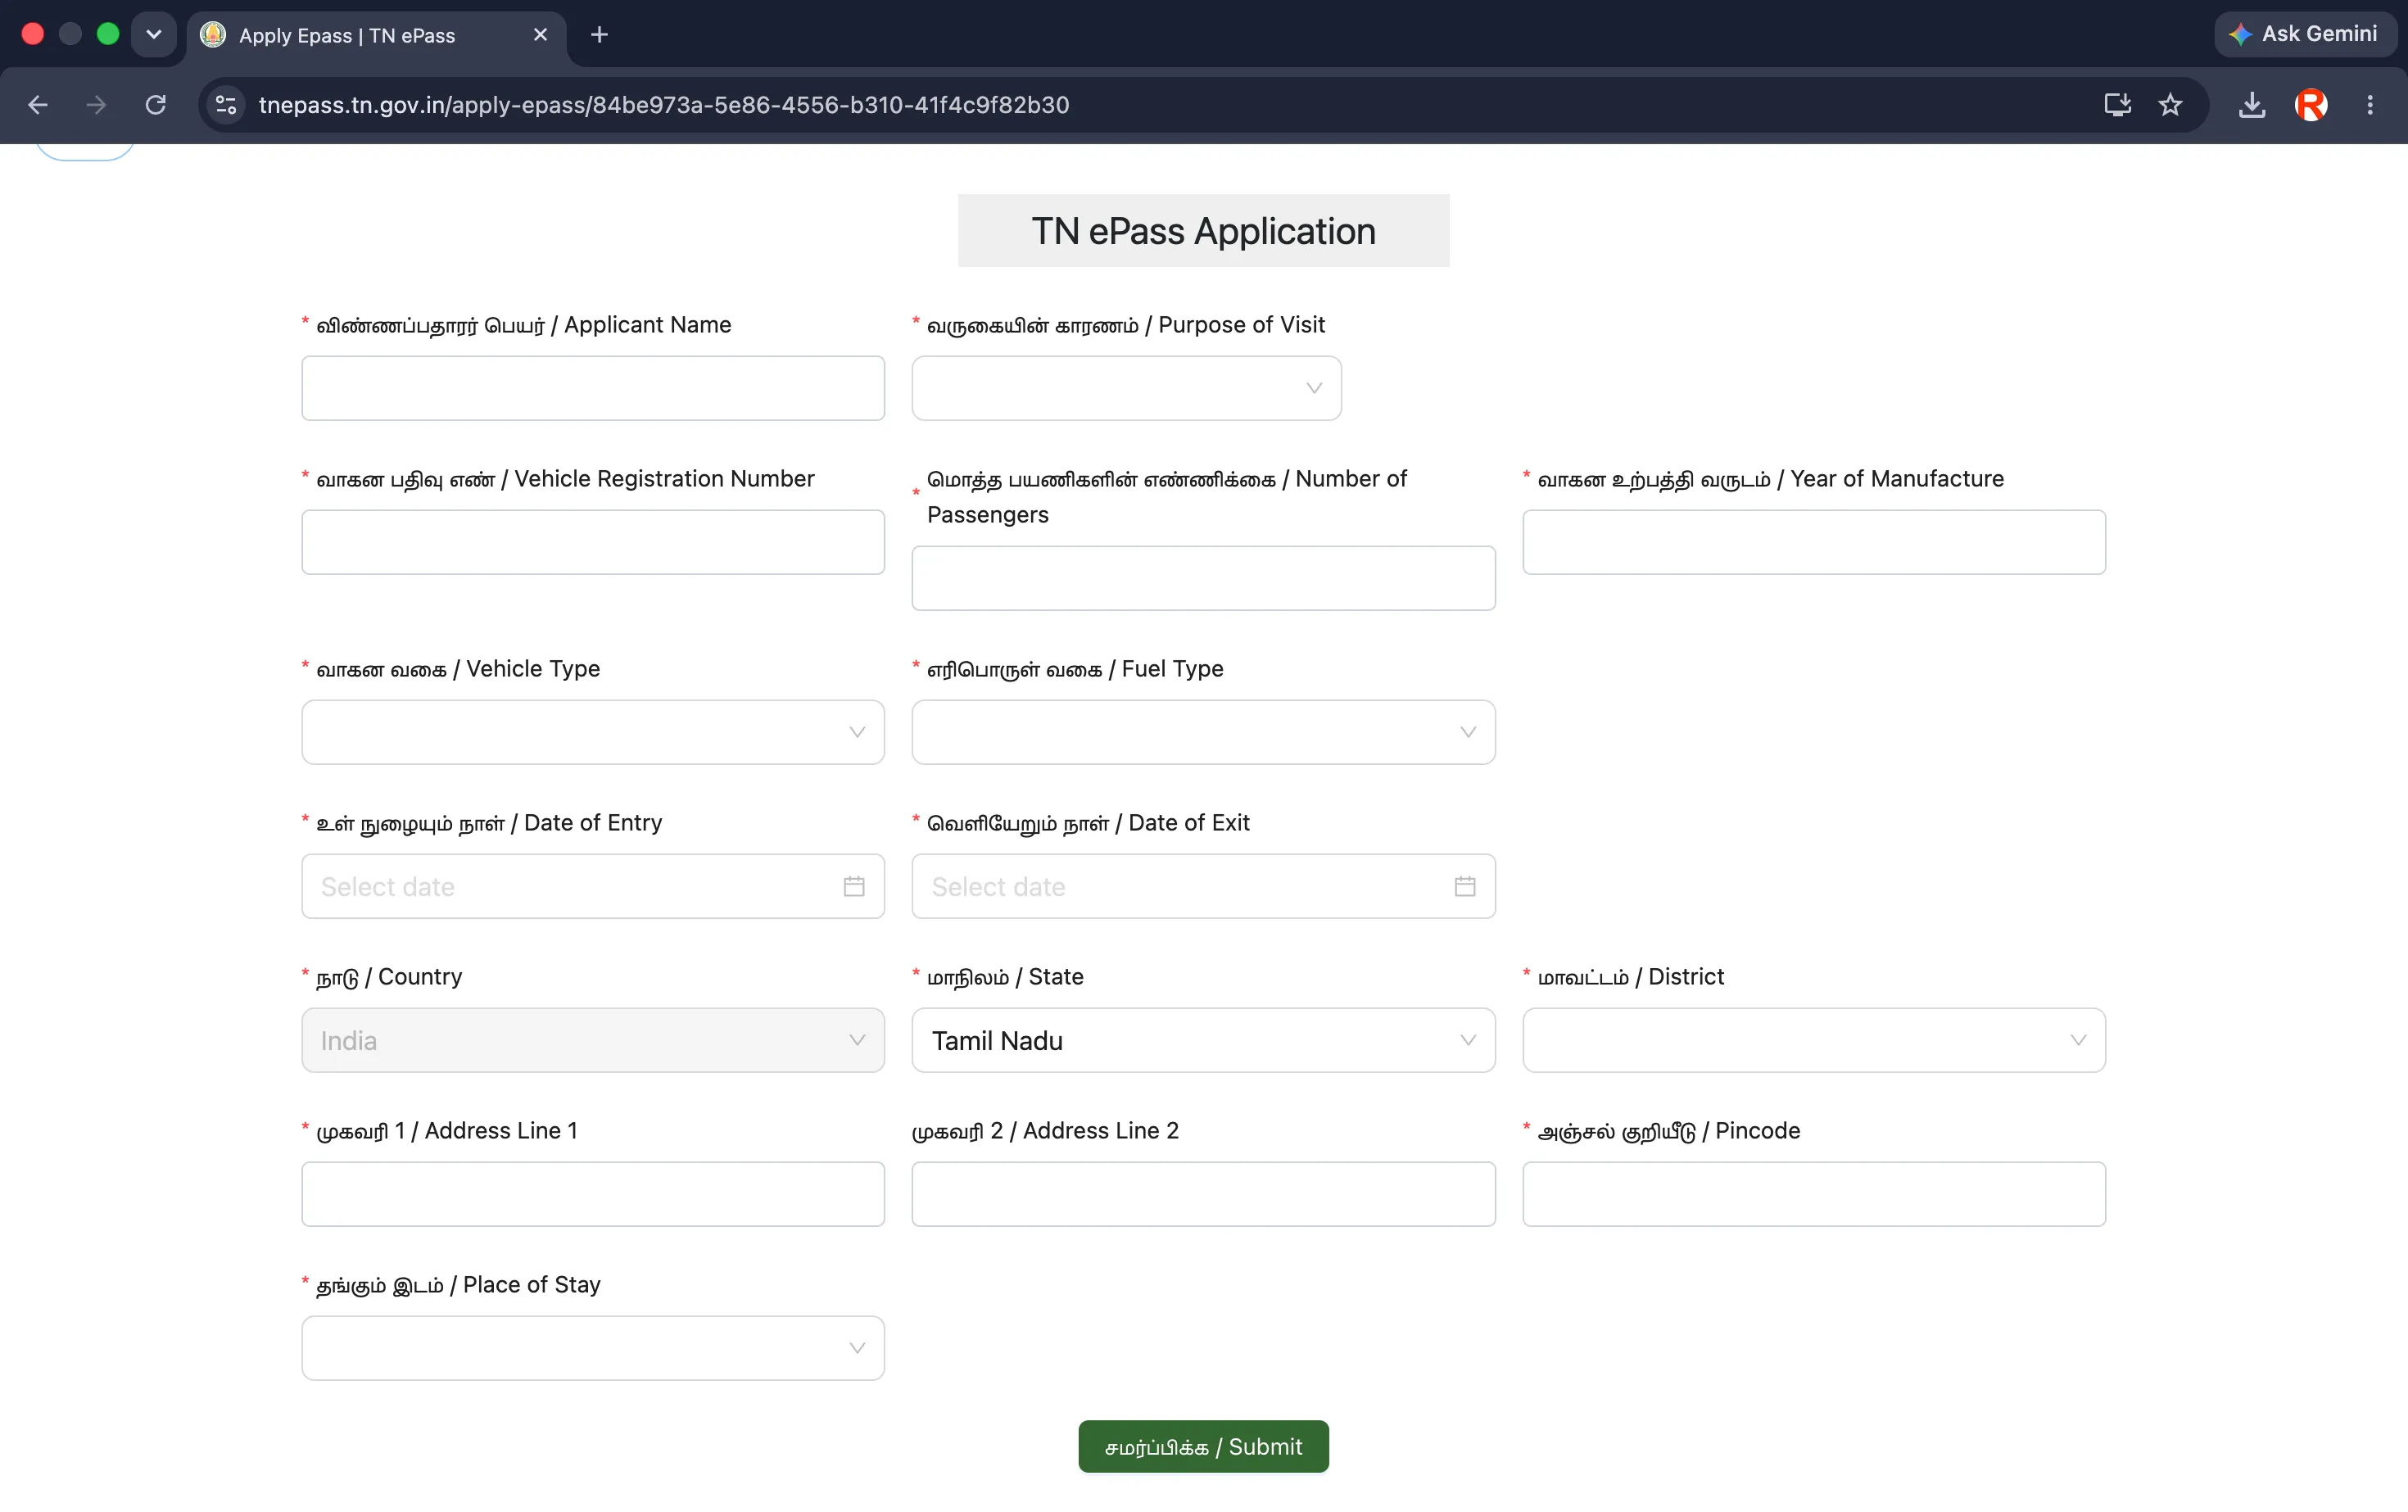
Task: Click the Address Line 1 field
Action: 593,1194
